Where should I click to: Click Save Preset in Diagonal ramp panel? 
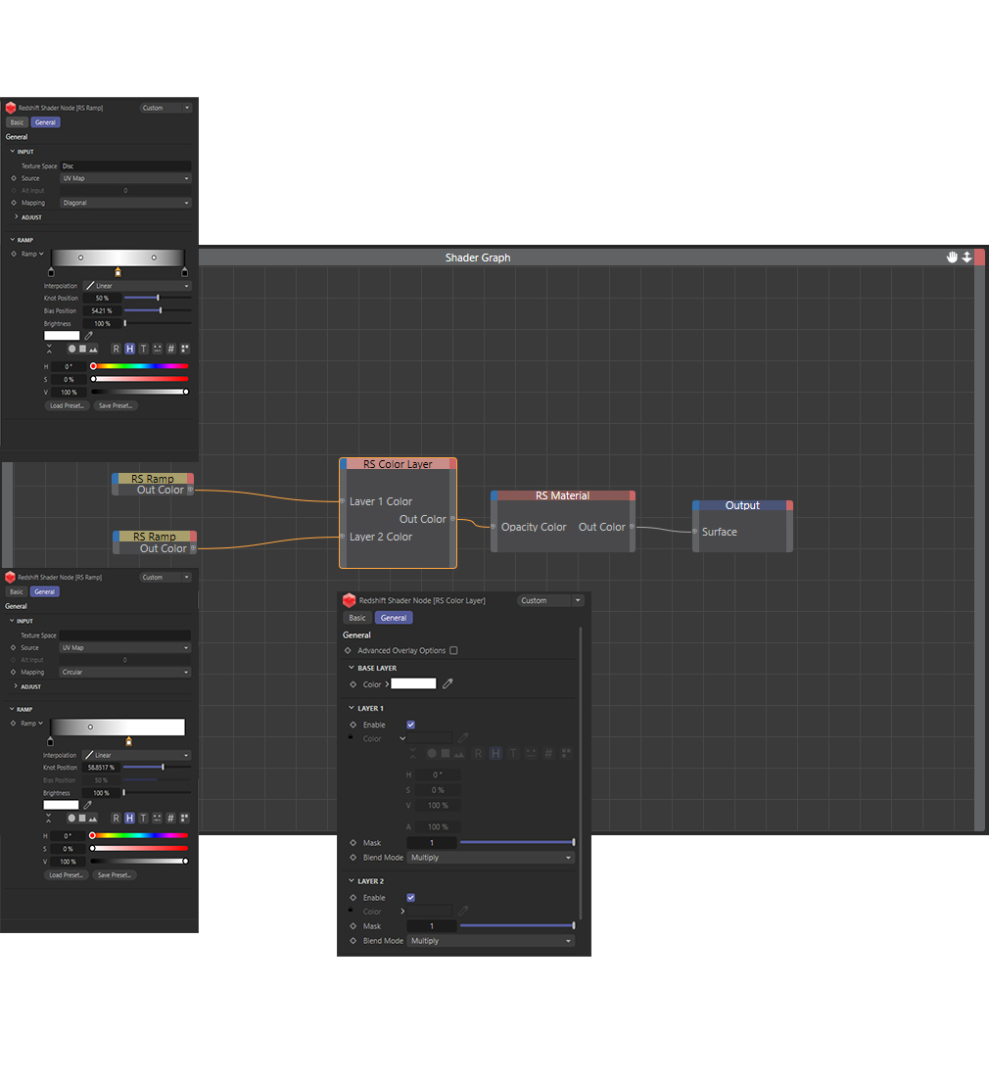tap(115, 406)
